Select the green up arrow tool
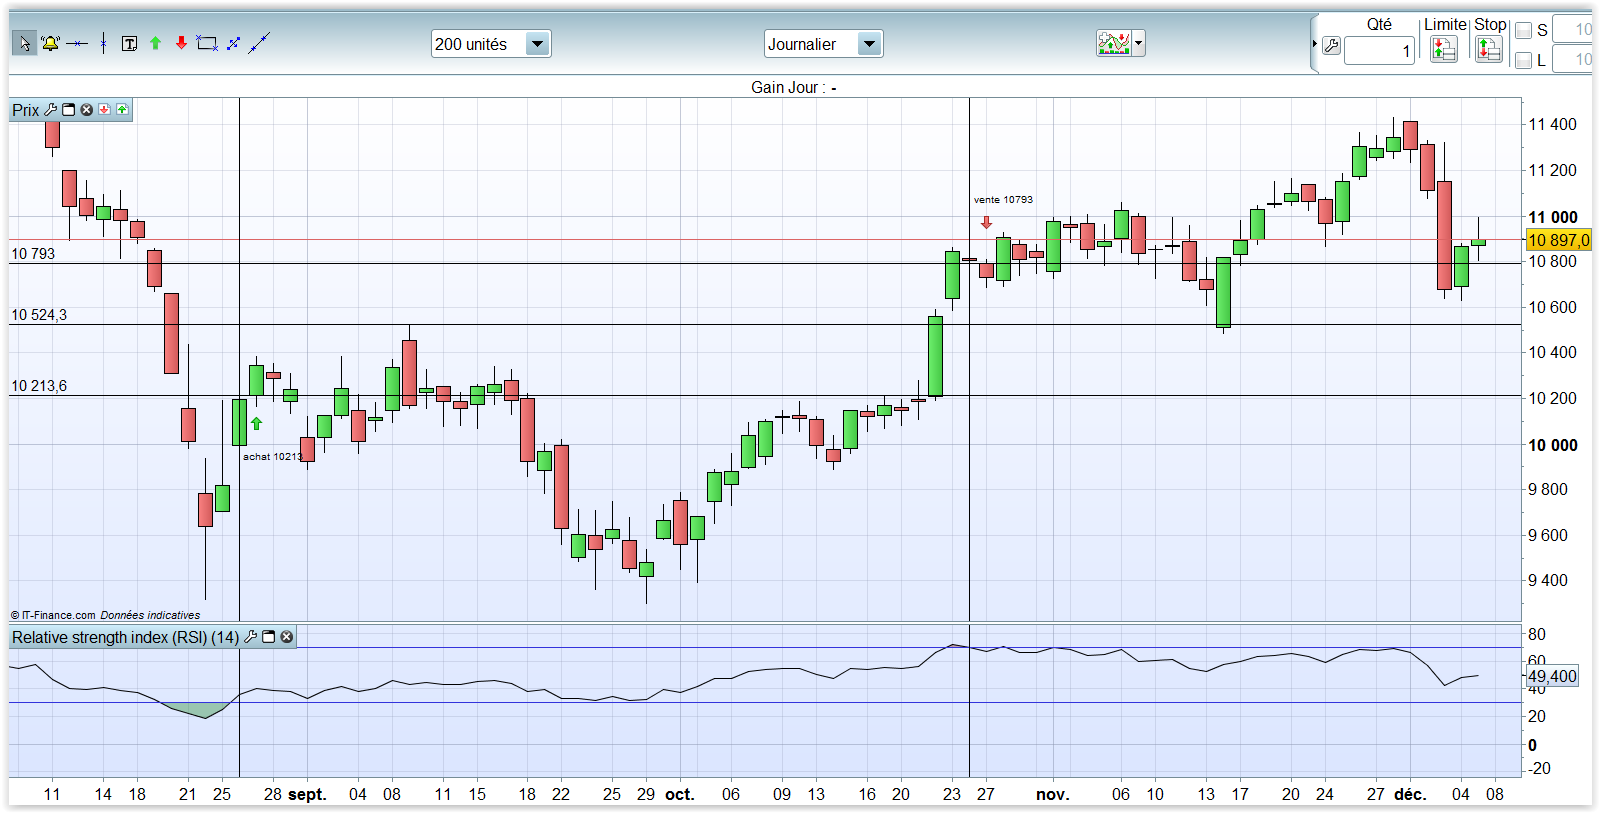The height and width of the screenshot is (813, 1600). [155, 43]
